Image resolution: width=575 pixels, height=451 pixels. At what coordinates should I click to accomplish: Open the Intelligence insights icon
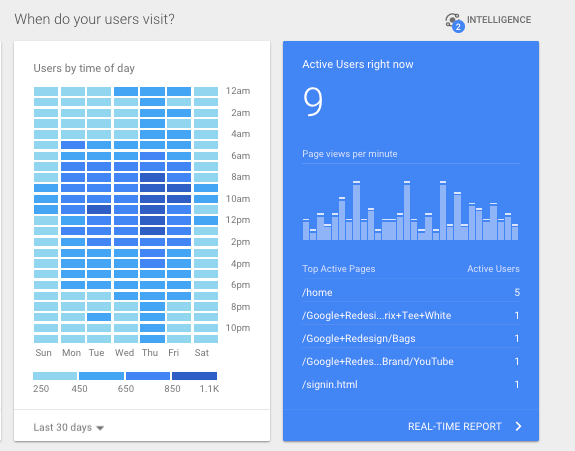[x=452, y=20]
